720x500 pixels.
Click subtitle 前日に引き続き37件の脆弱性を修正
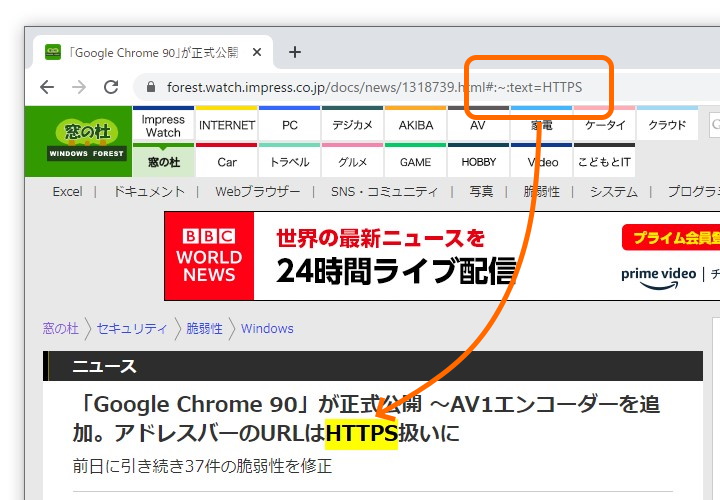(202, 466)
